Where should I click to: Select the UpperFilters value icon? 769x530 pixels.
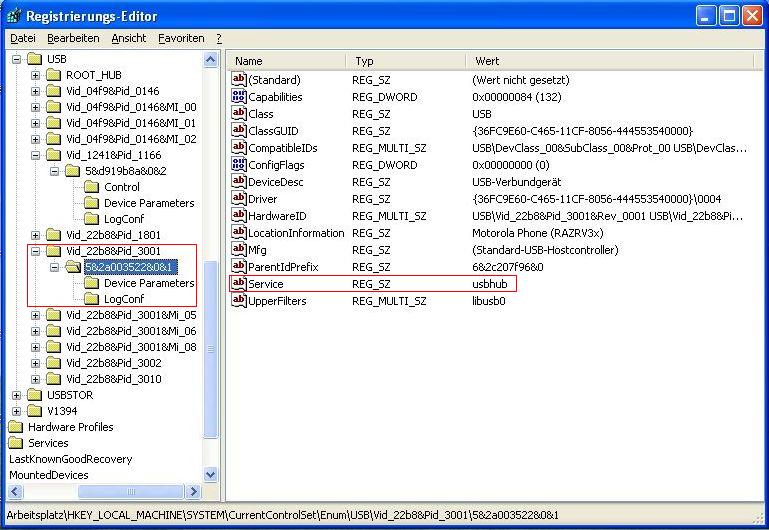click(x=239, y=301)
